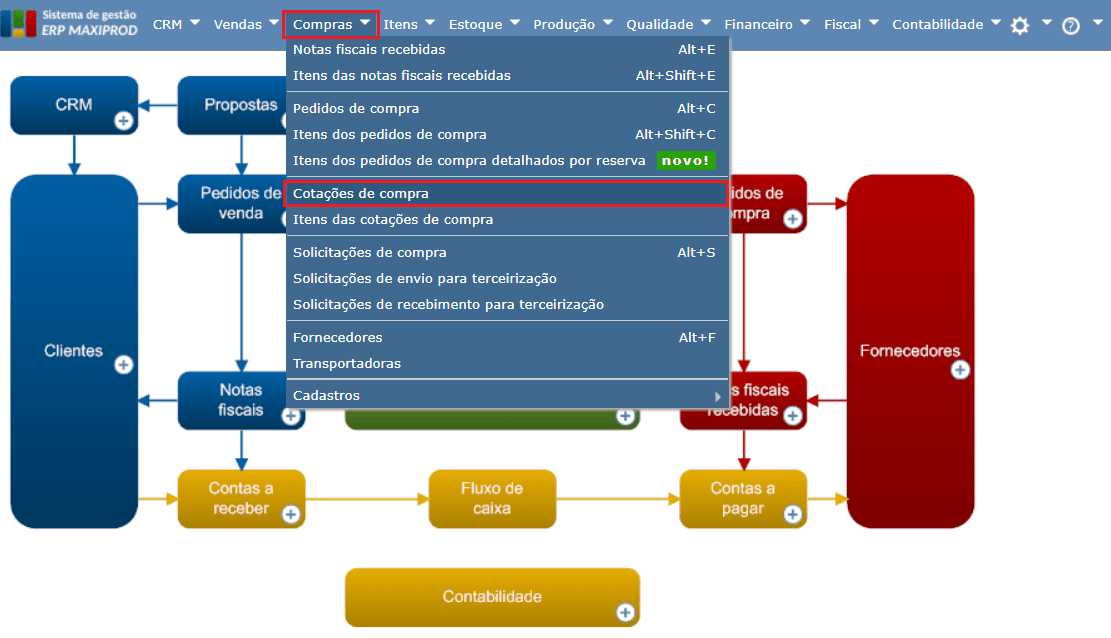Open the help question mark icon
This screenshot has height=638, width=1111.
tap(1071, 26)
